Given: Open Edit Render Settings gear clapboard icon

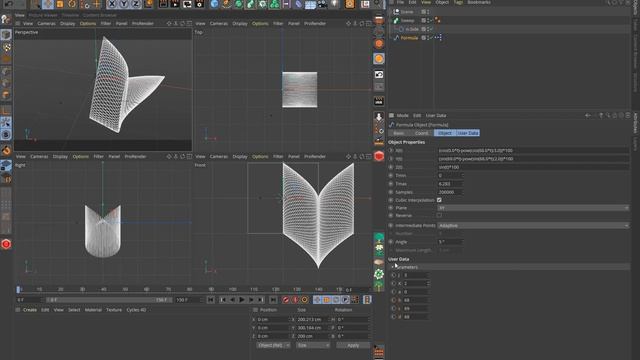Looking at the screenshot, I should [199, 4].
